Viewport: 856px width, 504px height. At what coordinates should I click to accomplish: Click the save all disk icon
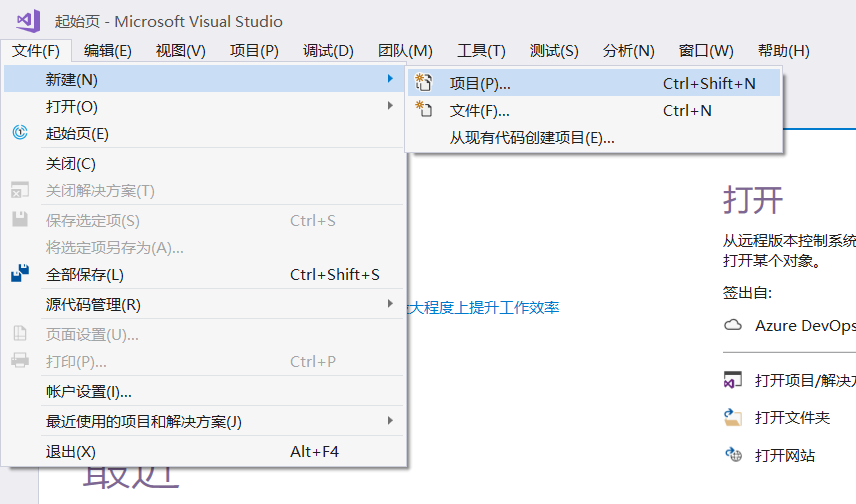(20, 274)
